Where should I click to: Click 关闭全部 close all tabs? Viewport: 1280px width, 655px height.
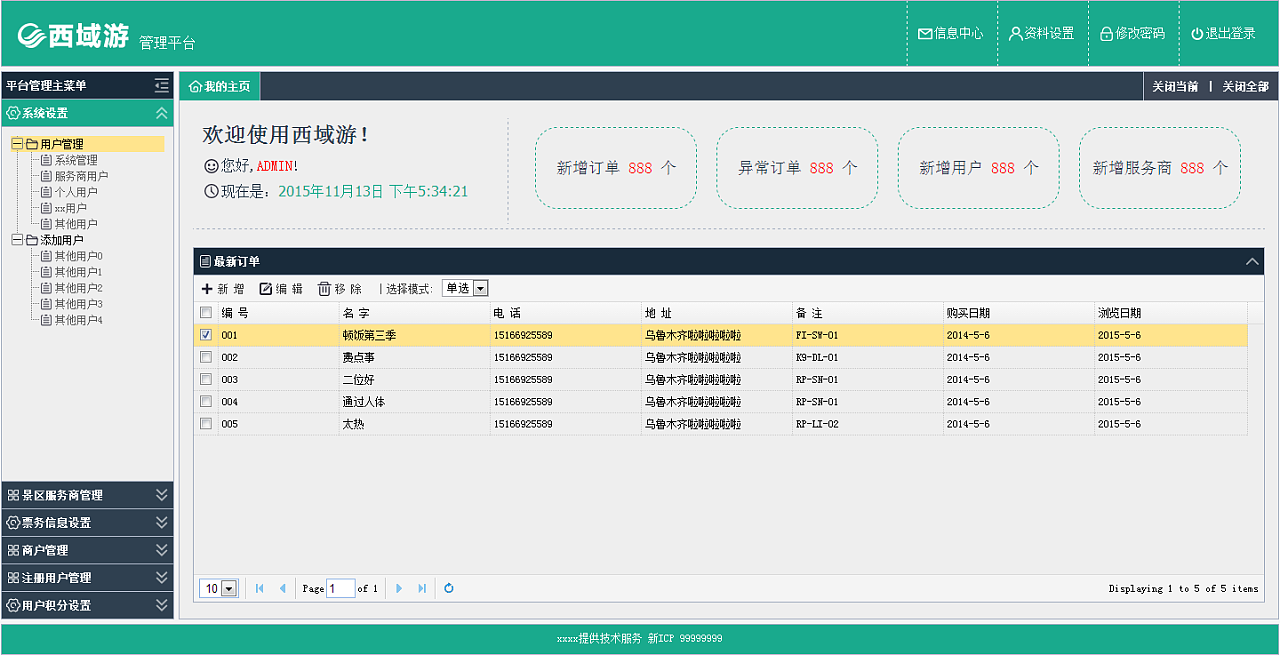click(x=1245, y=86)
